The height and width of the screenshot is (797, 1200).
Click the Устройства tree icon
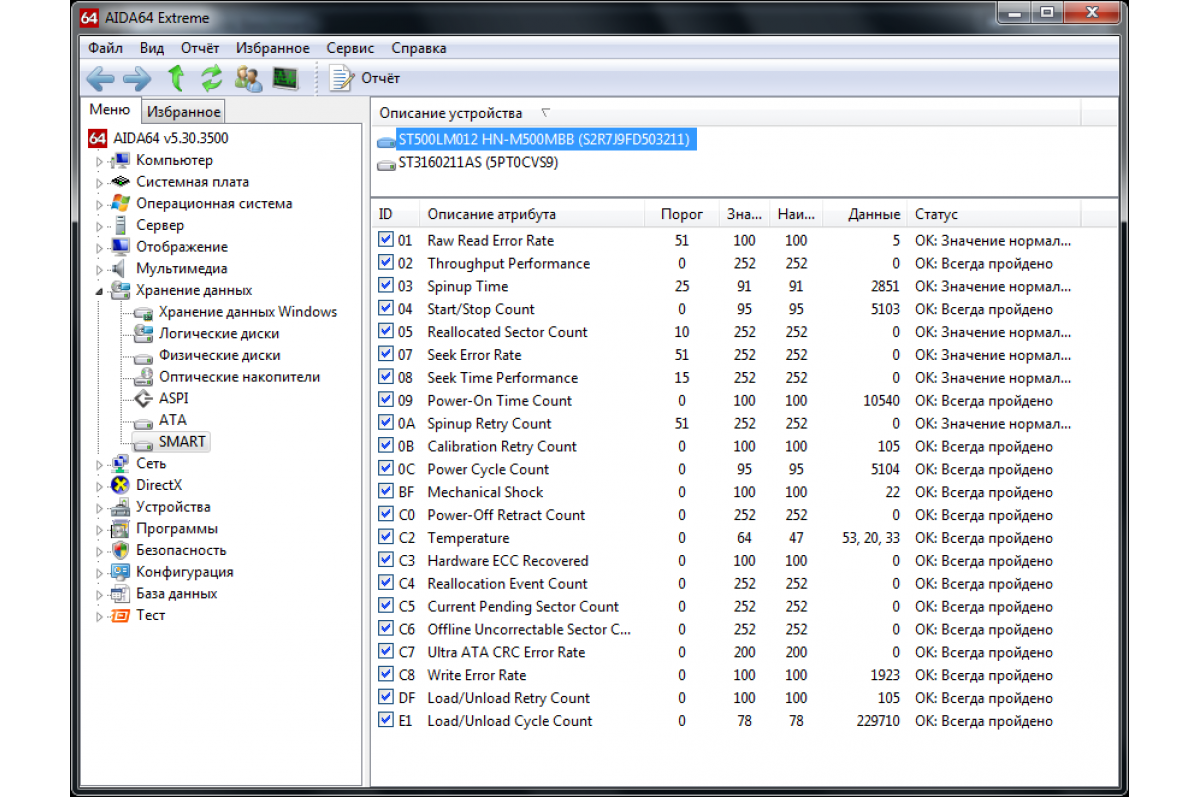121,507
